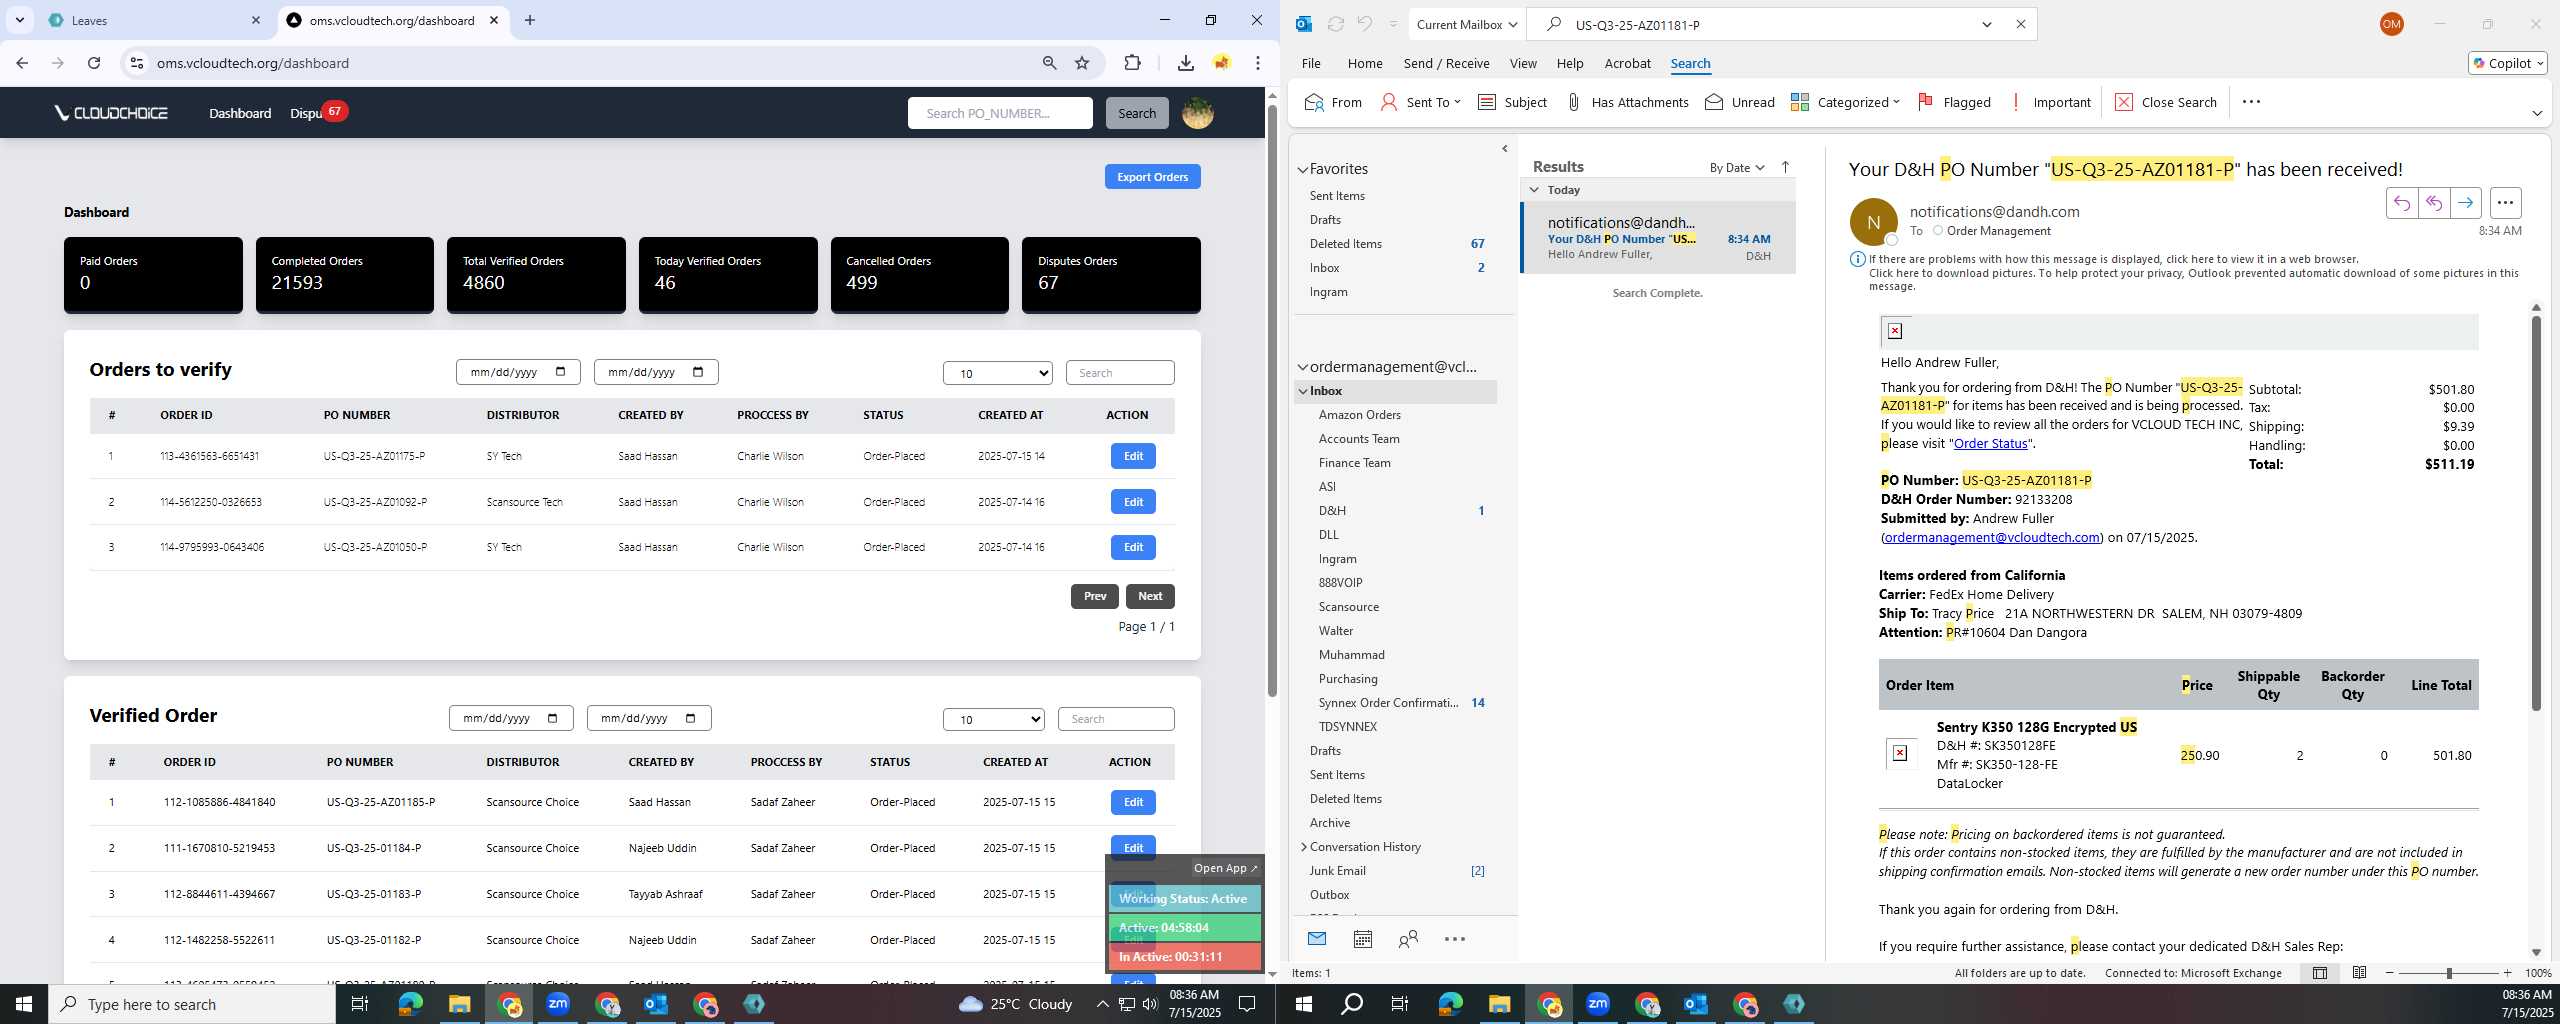The image size is (2560, 1024).
Task: Click Outlook Reply All icon
Action: [2433, 203]
